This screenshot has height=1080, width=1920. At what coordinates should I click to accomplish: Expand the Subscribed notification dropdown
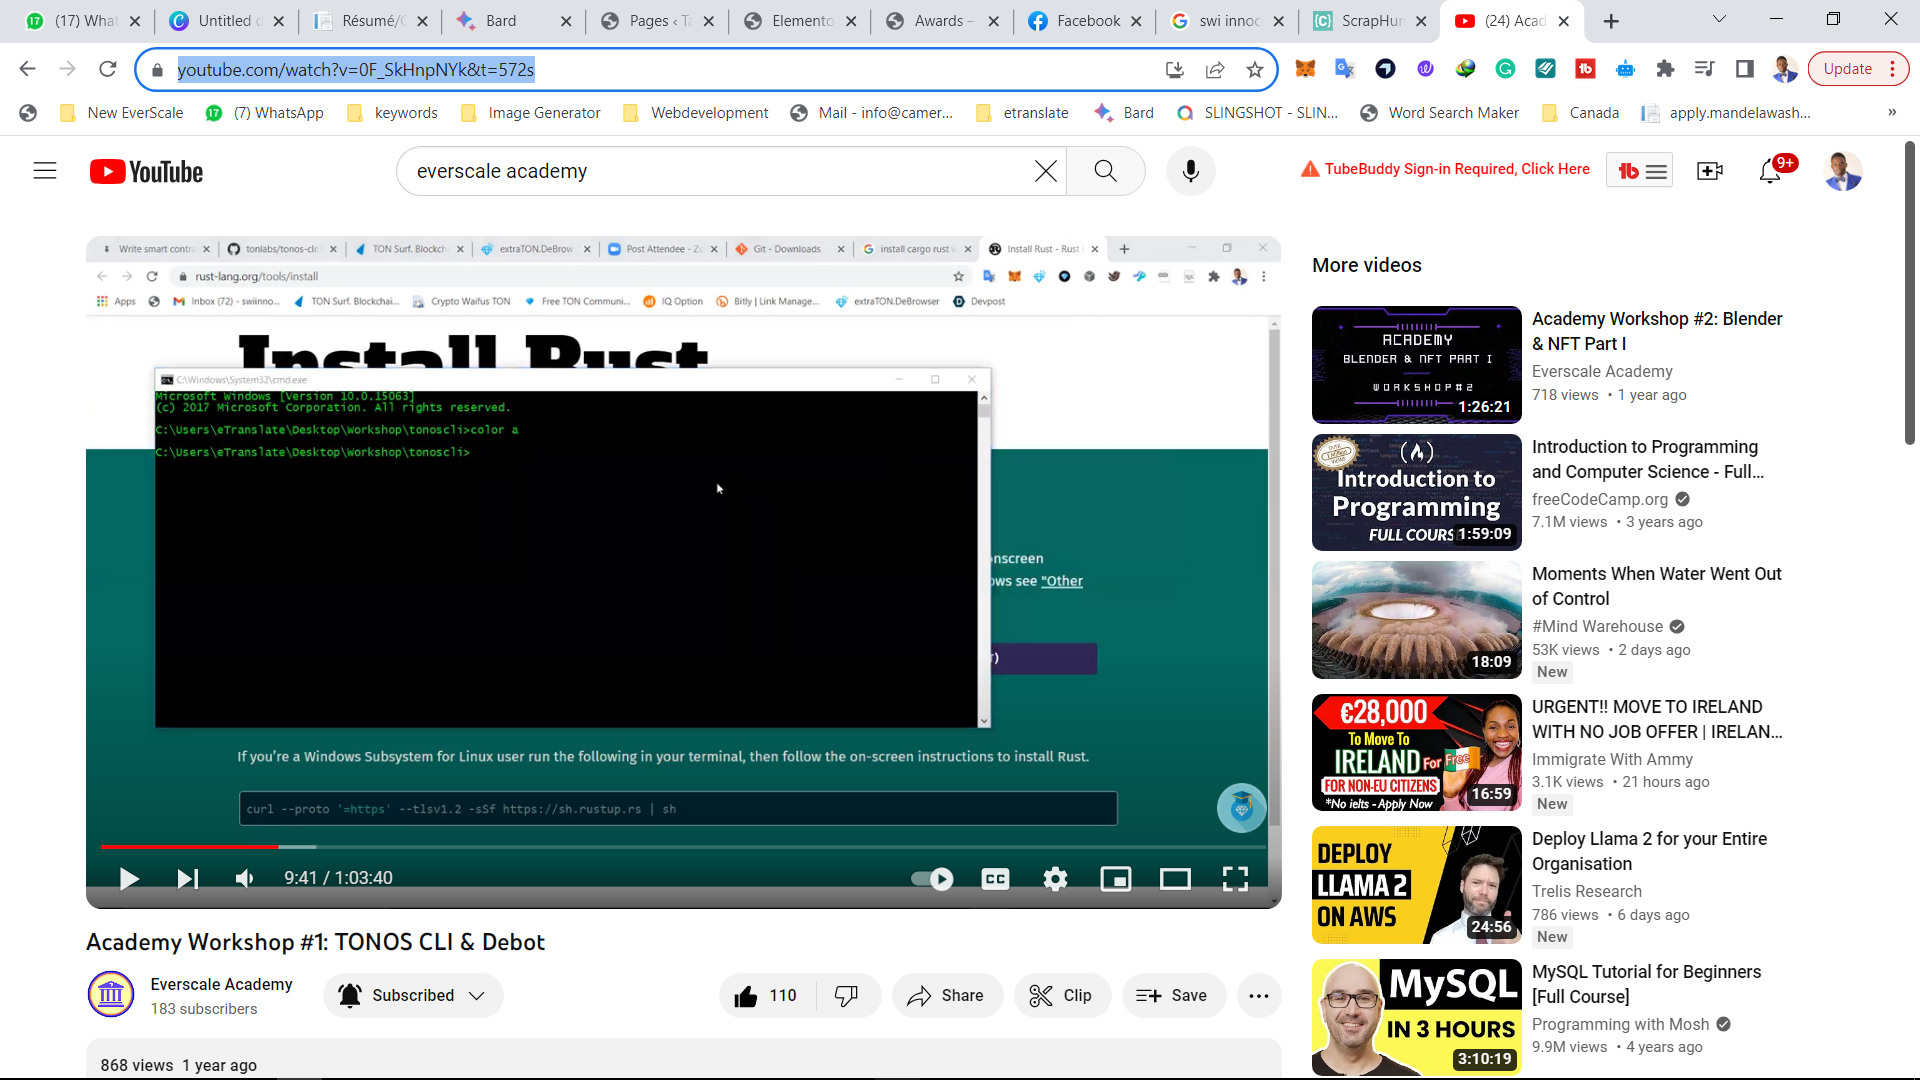[x=413, y=996]
